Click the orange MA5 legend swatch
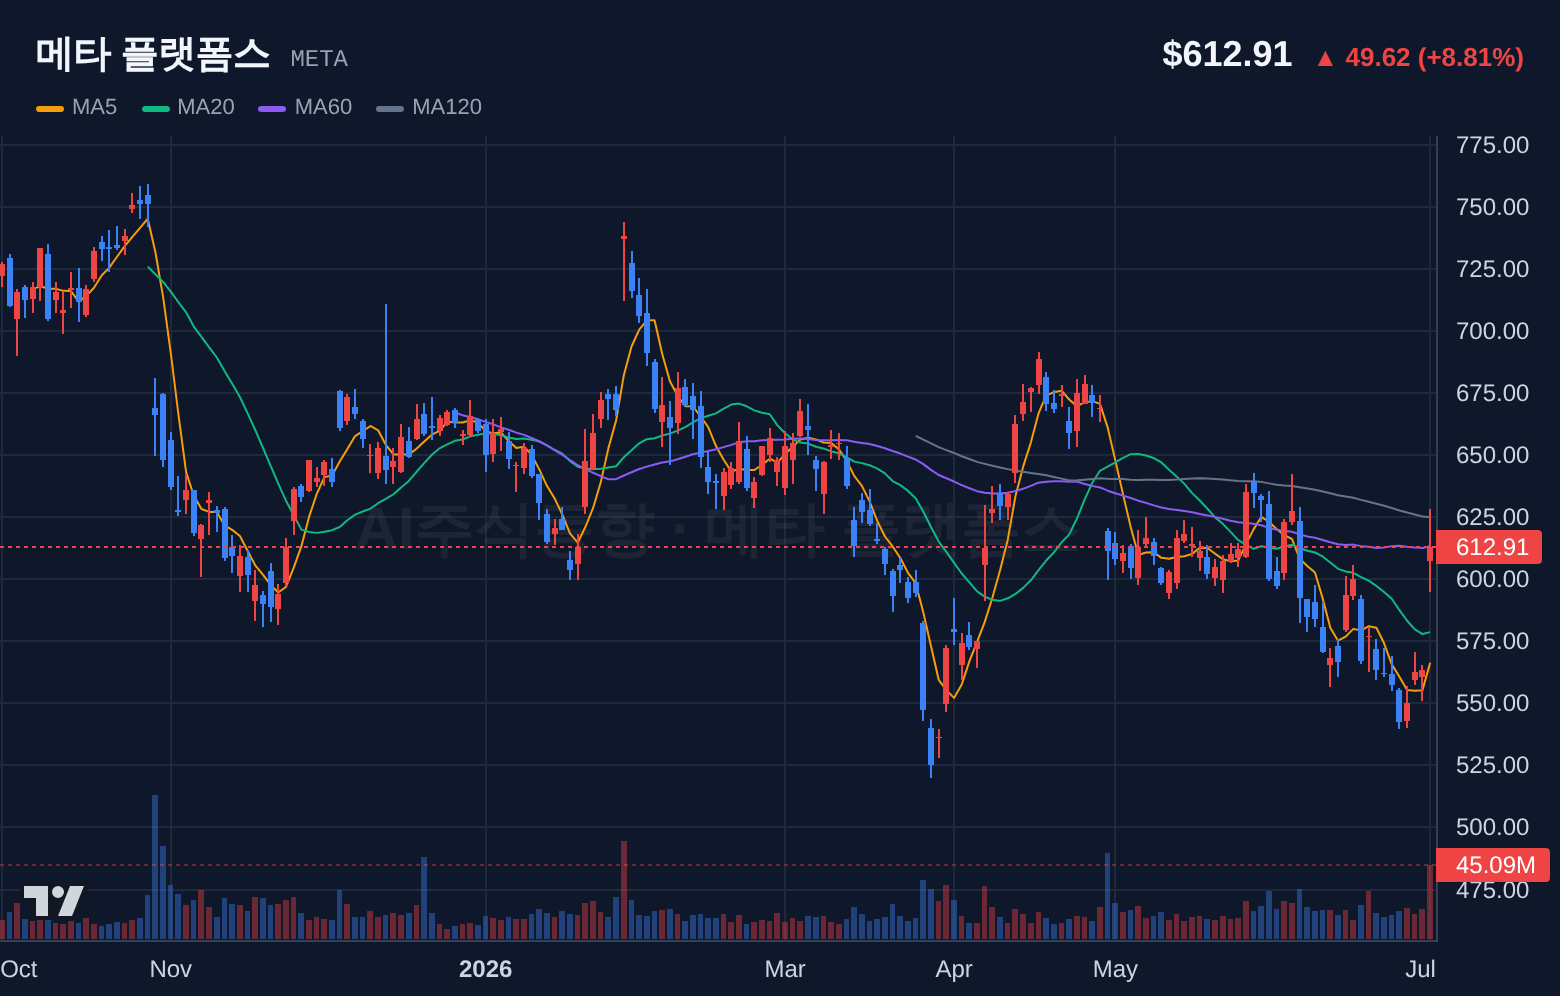 click(50, 108)
